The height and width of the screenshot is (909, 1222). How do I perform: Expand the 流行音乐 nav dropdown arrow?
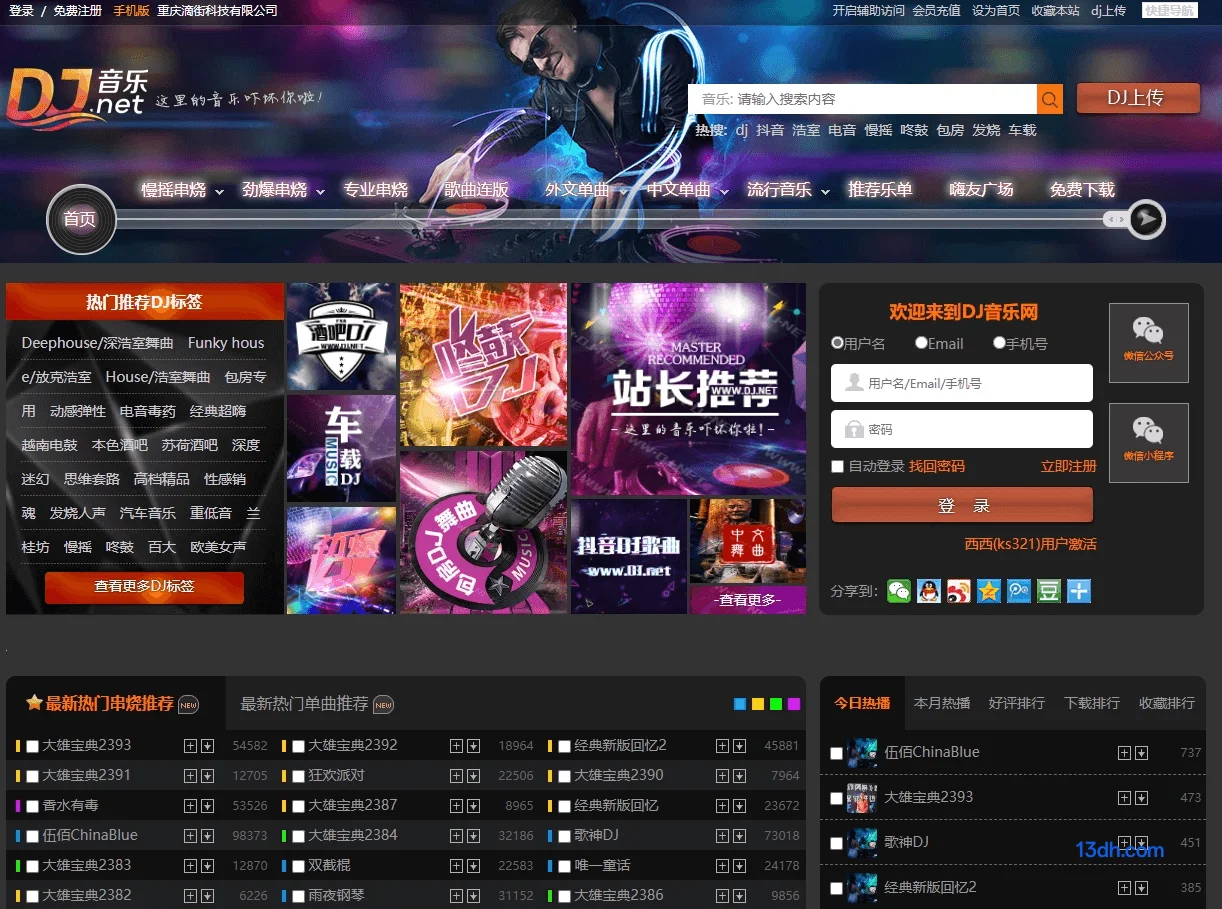pos(825,191)
